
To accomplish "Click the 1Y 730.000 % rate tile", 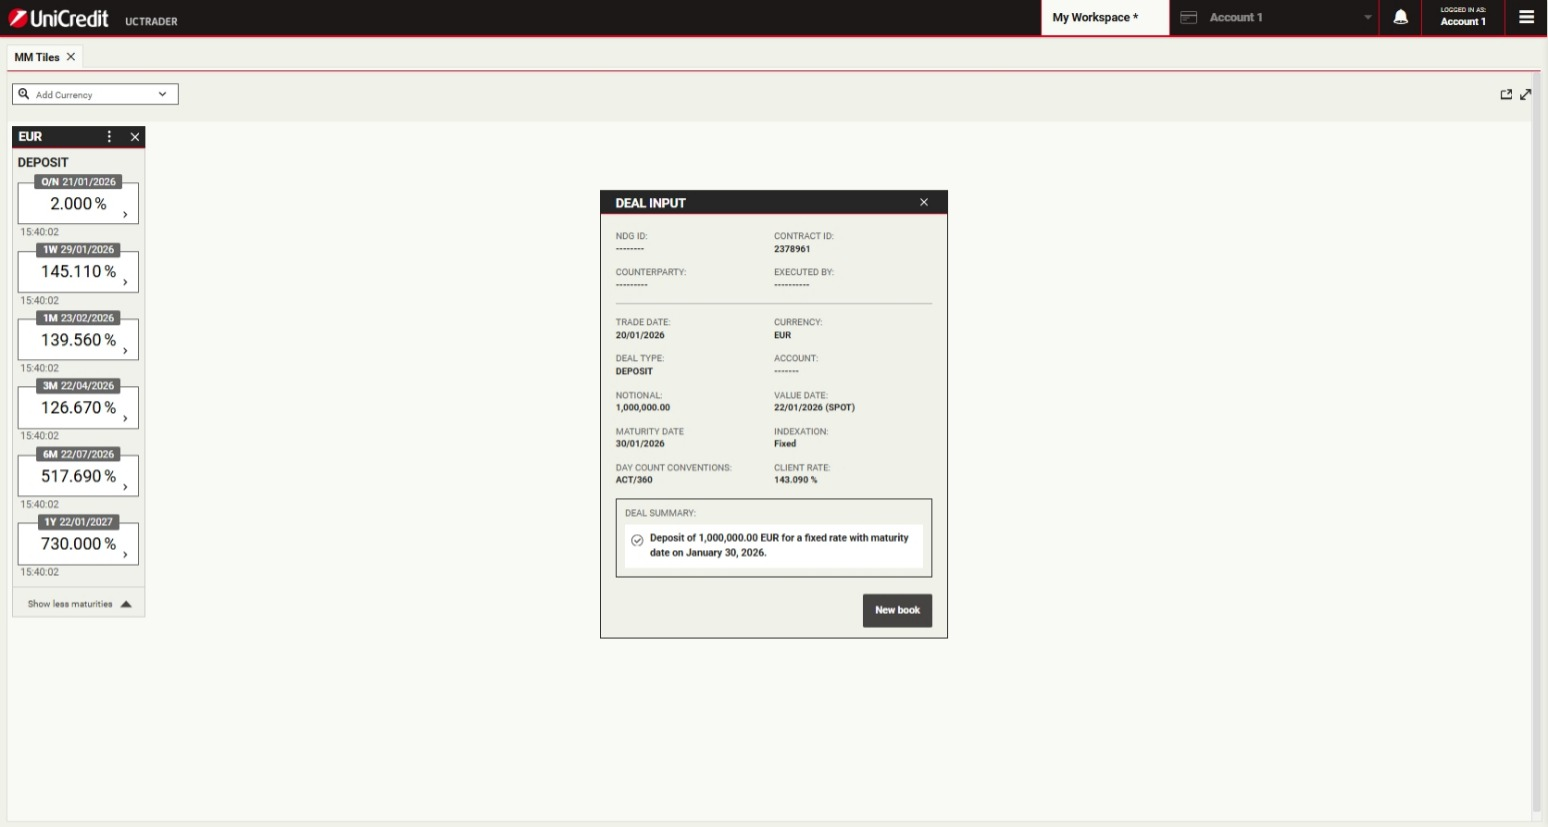I will pos(78,544).
